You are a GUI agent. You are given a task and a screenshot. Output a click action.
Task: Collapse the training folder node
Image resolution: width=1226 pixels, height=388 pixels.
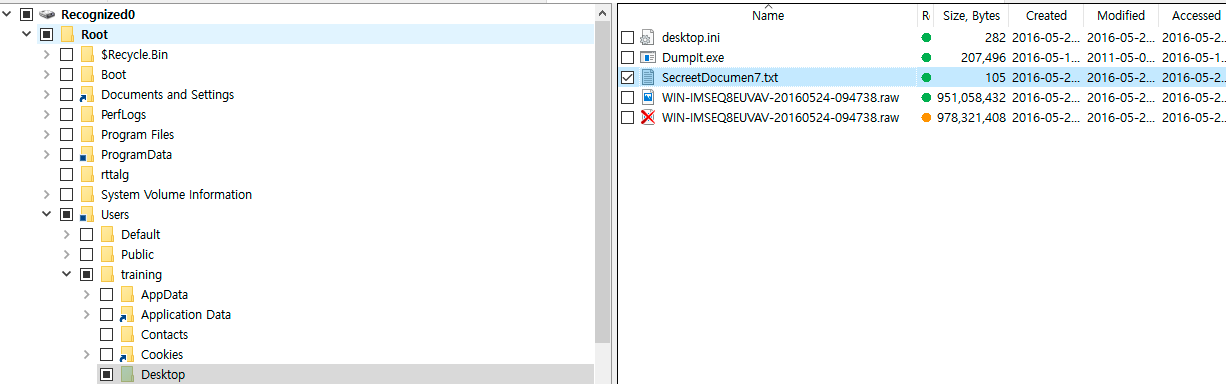67,275
